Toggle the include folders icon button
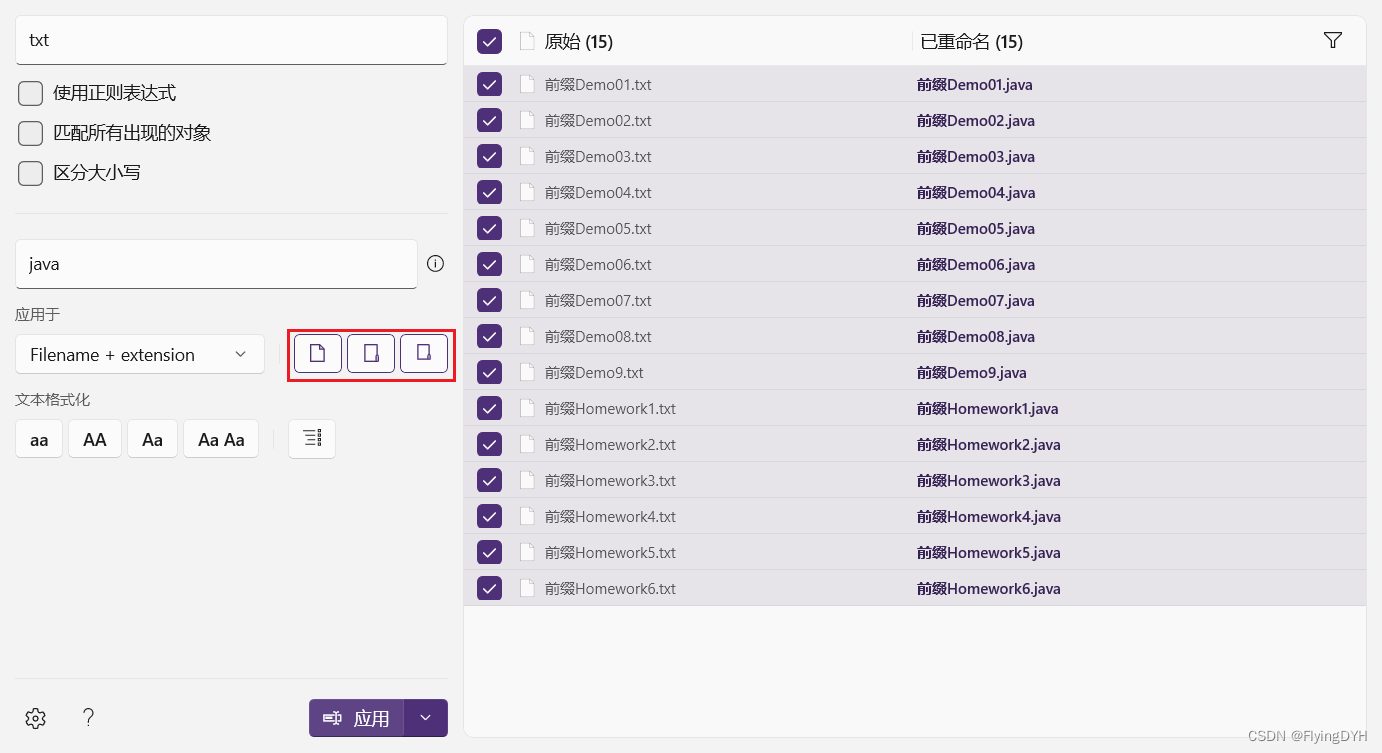1382x753 pixels. [371, 354]
